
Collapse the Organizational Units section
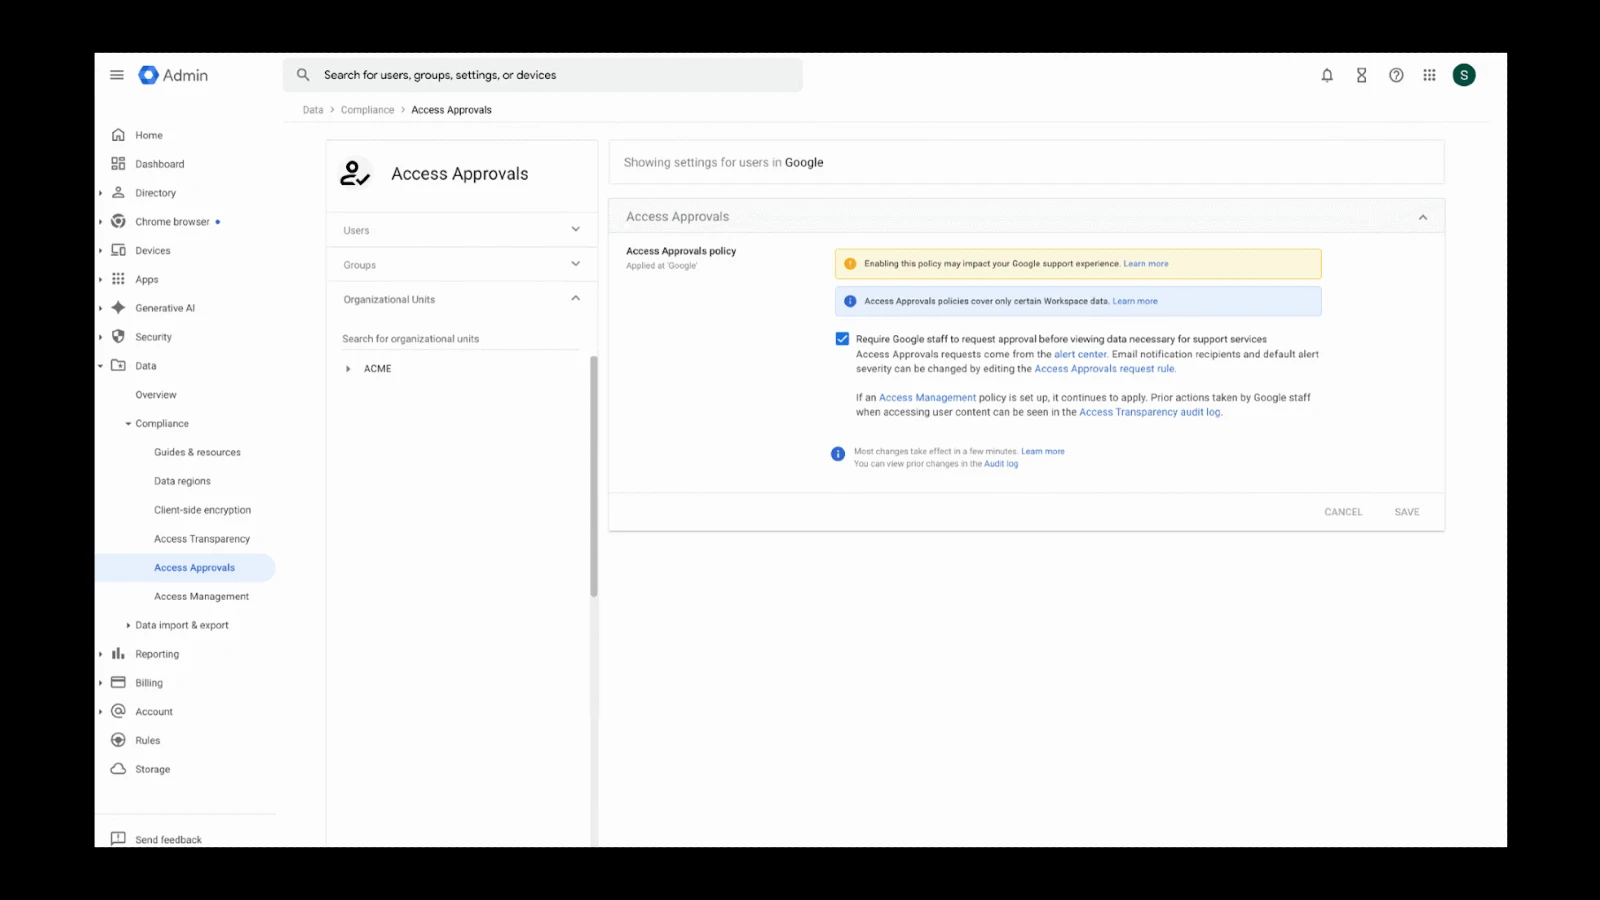click(575, 299)
